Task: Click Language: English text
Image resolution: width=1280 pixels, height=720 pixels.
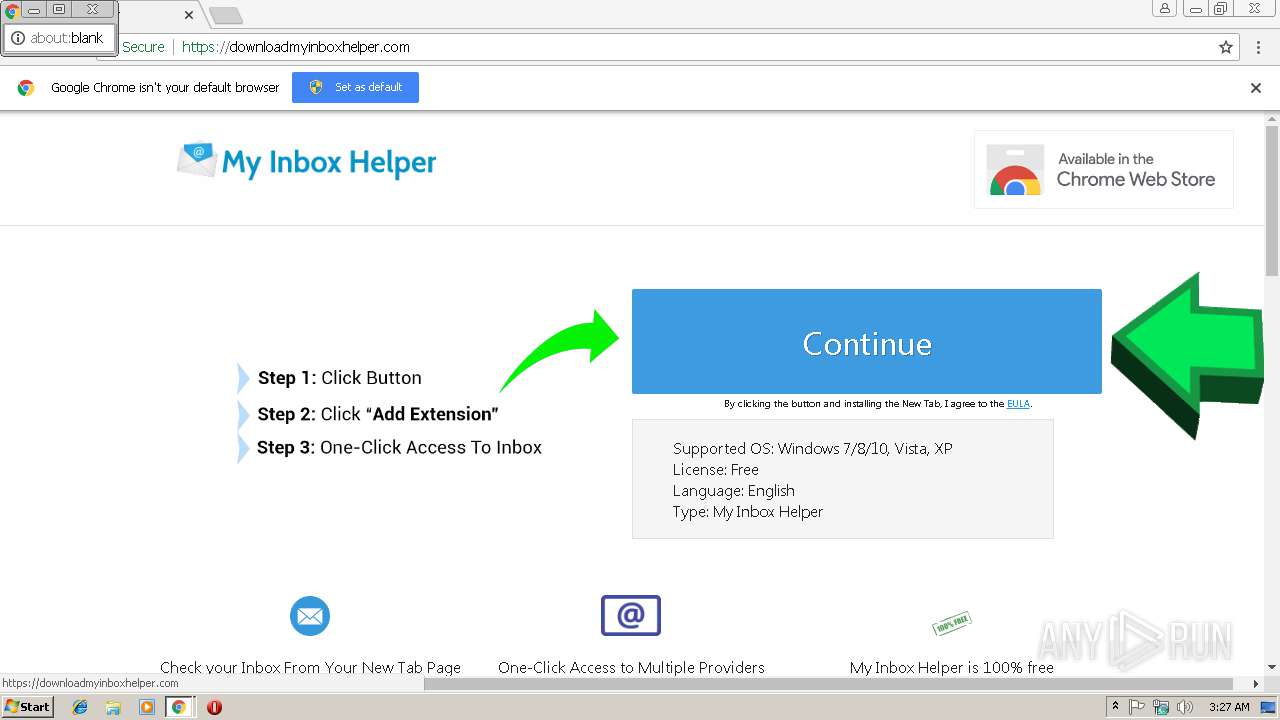Action: [x=733, y=490]
